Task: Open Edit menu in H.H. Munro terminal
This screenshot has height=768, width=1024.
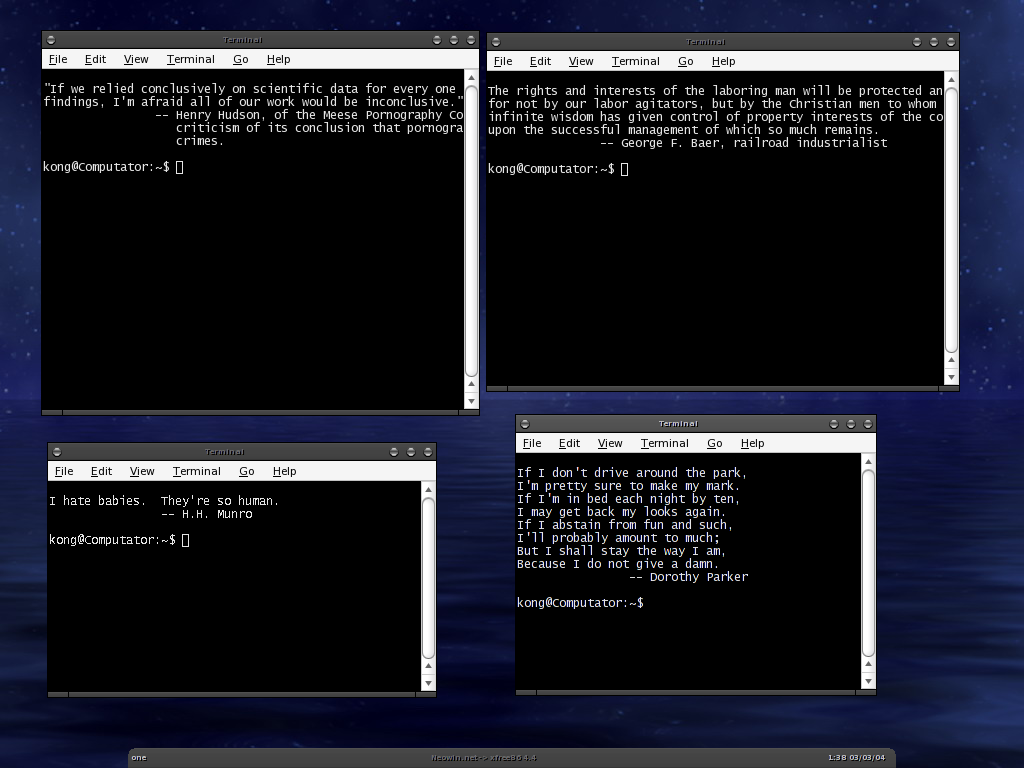Action: point(101,472)
